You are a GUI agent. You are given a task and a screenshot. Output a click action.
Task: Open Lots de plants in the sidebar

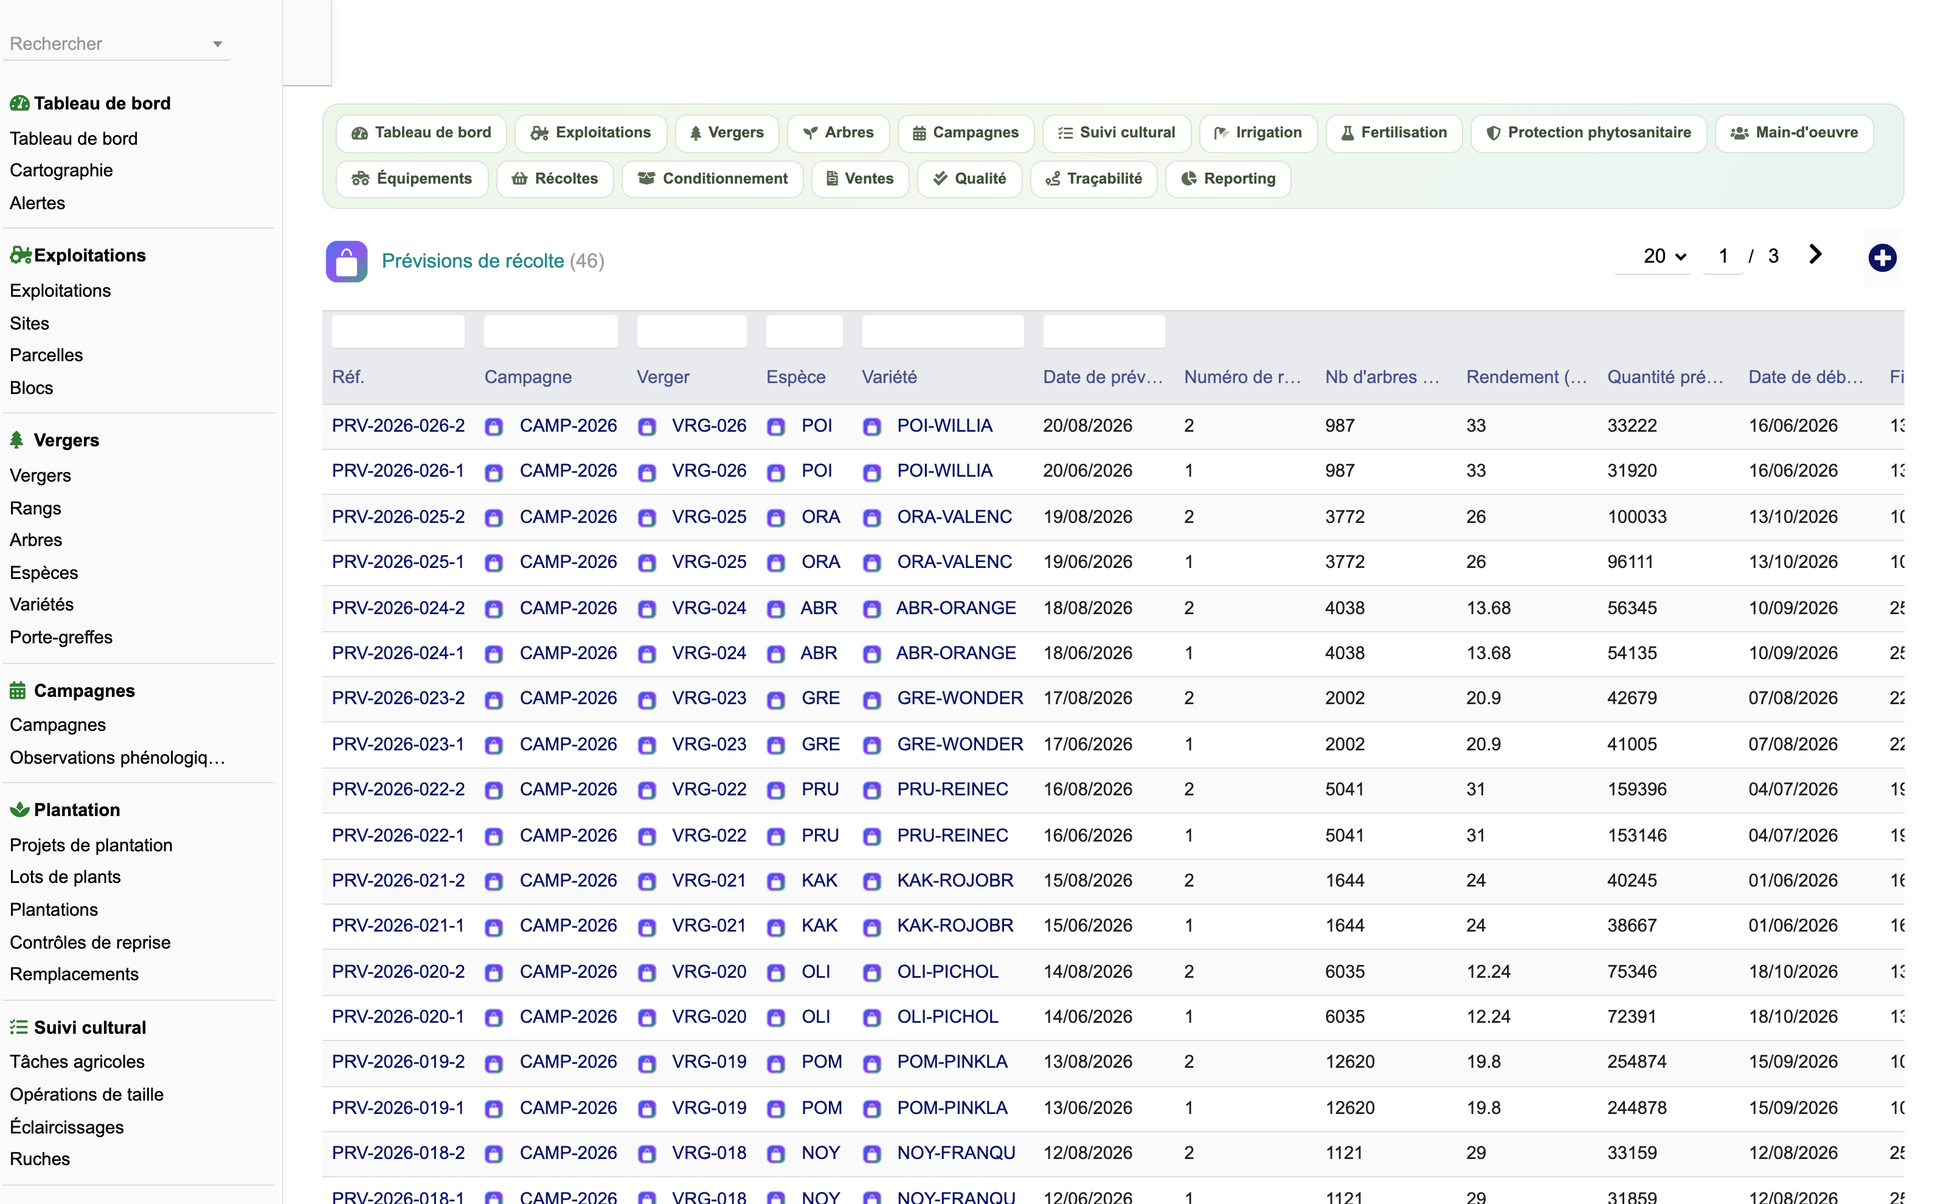pyautogui.click(x=65, y=877)
